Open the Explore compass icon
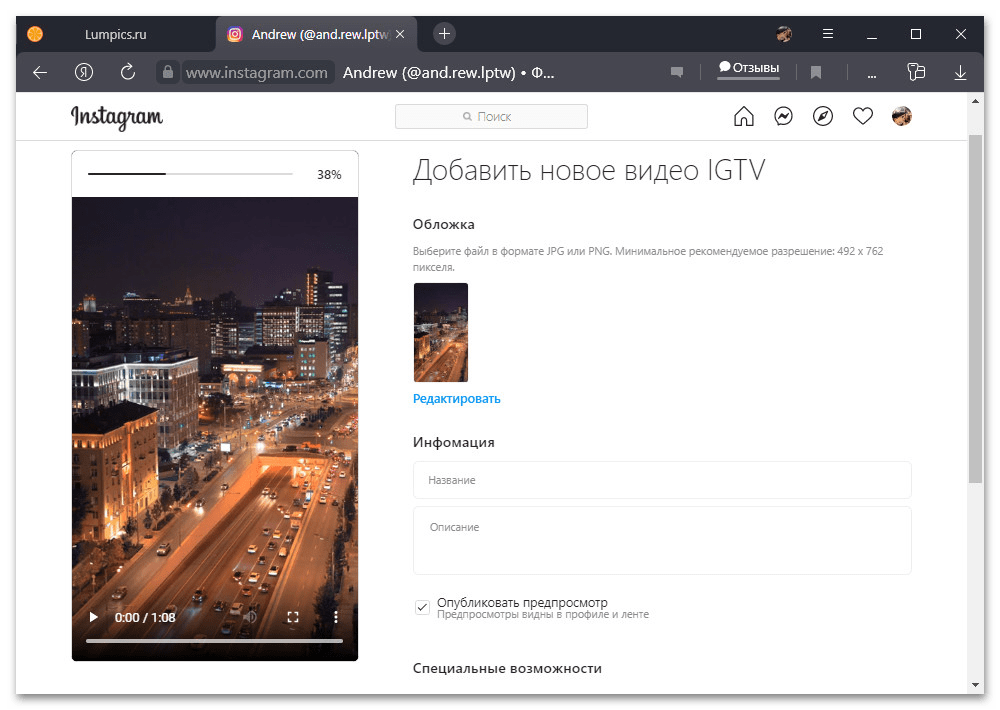This screenshot has width=1000, height=710. click(823, 117)
